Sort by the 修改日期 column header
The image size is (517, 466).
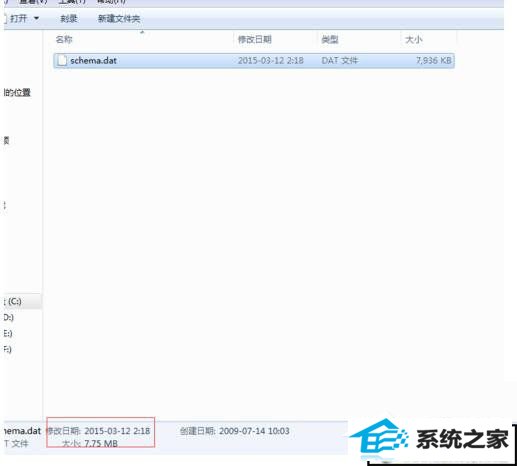click(x=255, y=40)
